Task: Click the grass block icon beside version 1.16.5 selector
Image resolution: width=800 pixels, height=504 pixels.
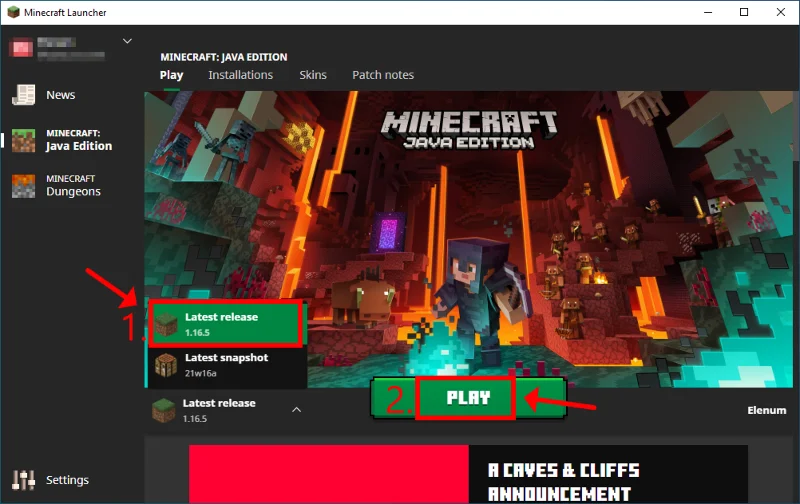Action: [163, 410]
